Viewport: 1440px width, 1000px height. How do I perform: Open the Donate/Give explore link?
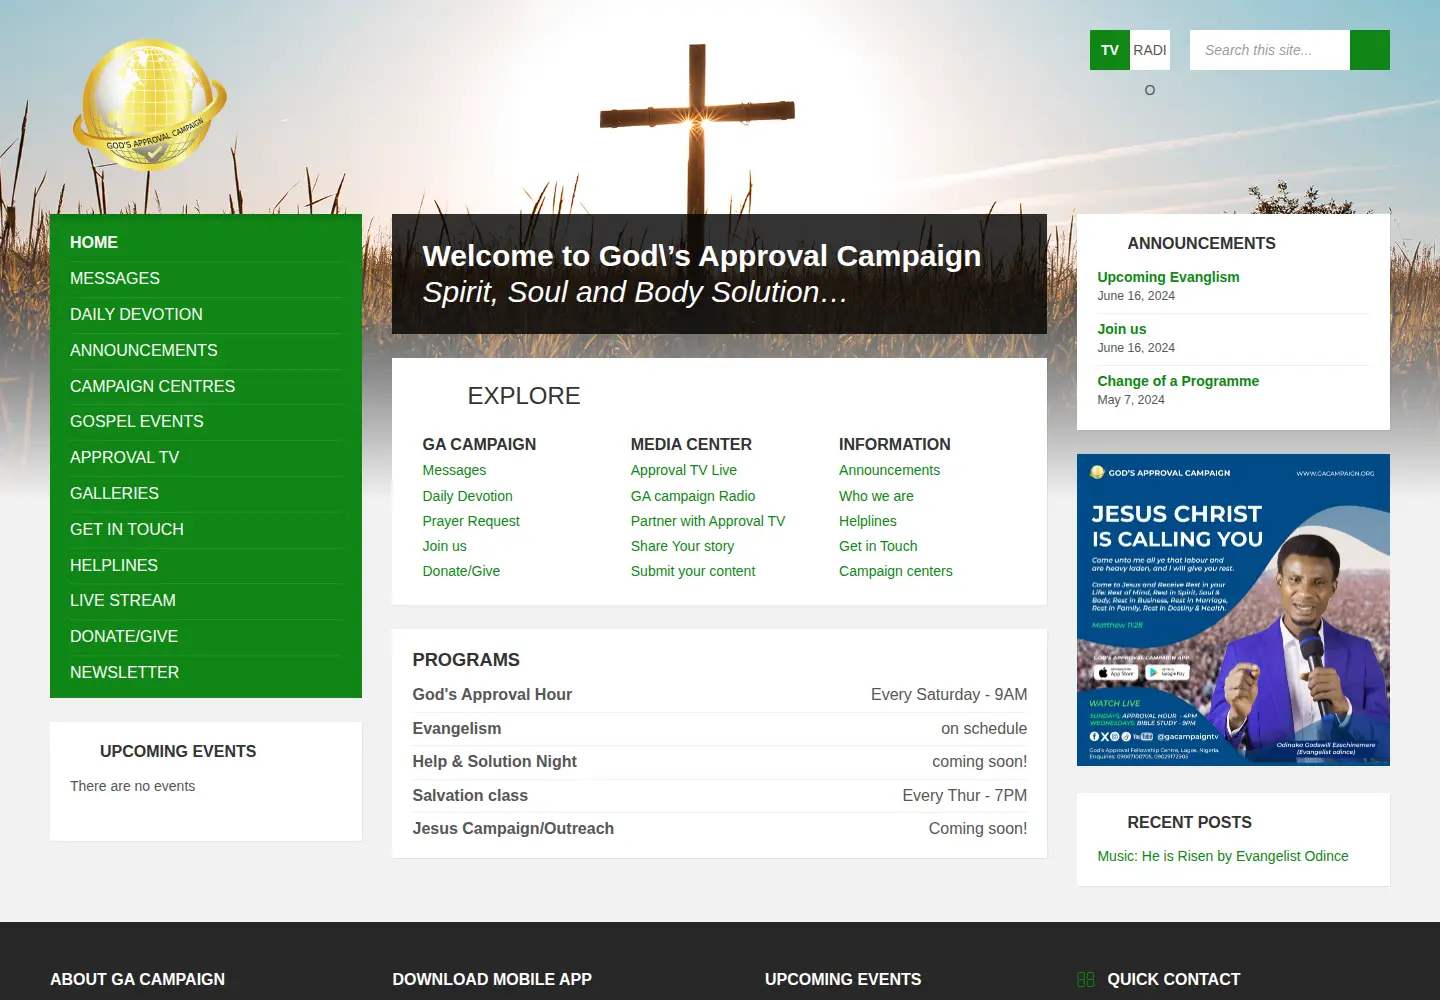point(461,571)
